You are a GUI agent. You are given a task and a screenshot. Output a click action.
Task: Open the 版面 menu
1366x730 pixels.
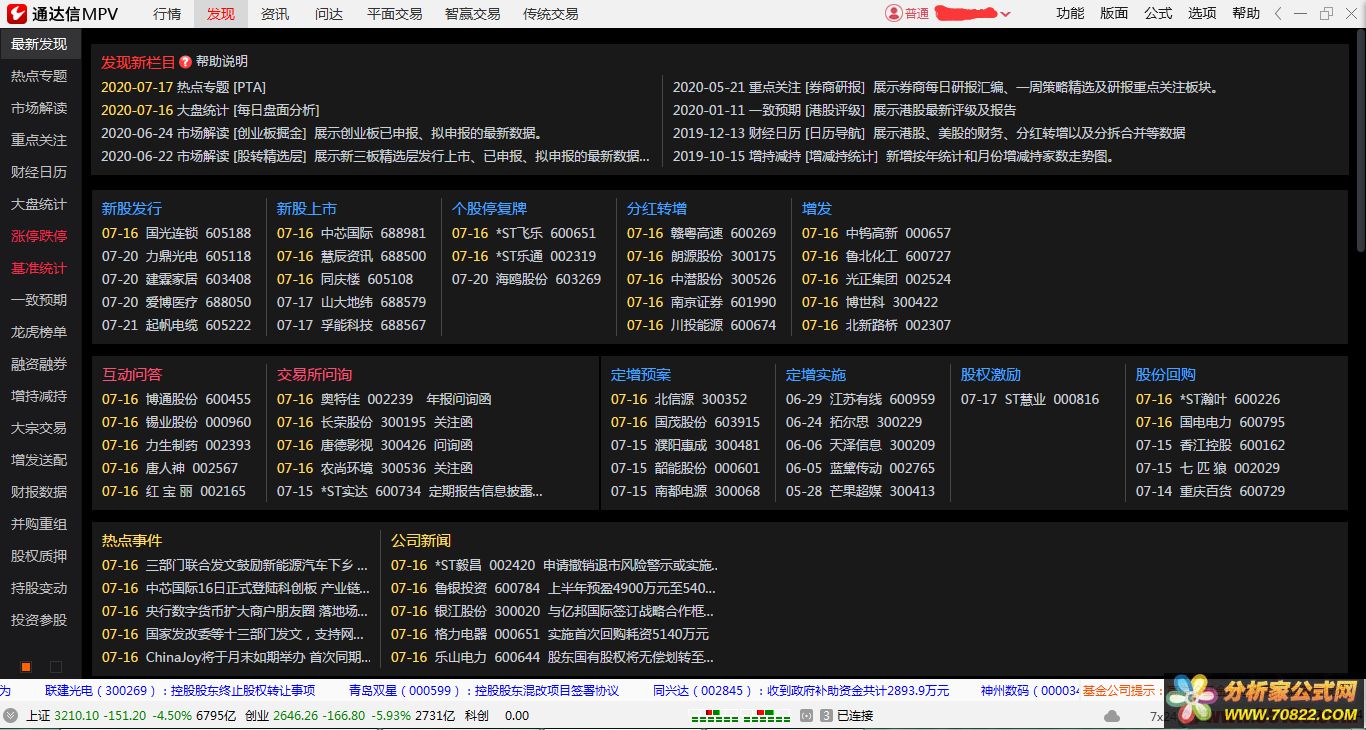click(x=1114, y=13)
